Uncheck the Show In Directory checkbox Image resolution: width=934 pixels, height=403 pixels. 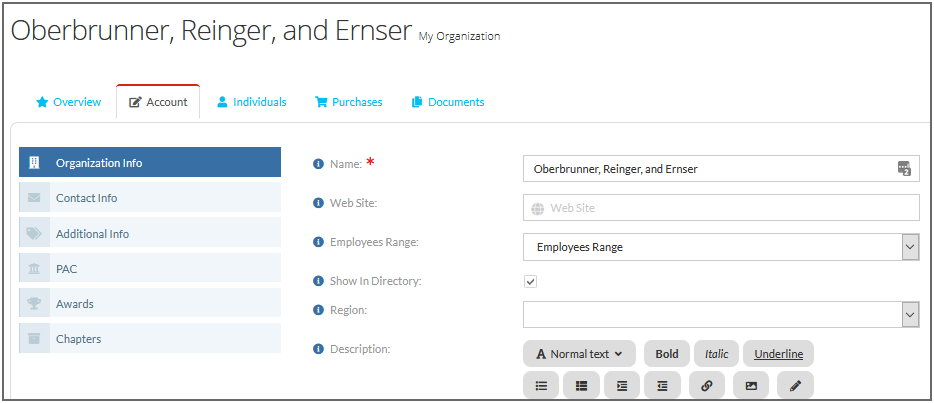pos(530,282)
